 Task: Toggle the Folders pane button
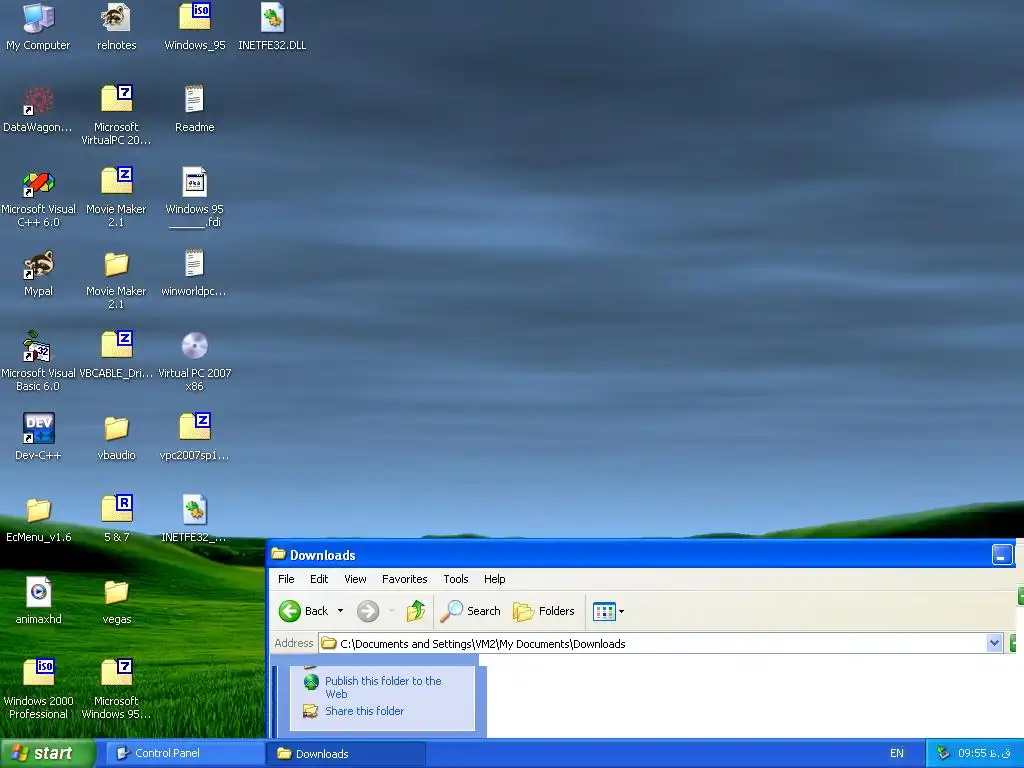(x=543, y=611)
